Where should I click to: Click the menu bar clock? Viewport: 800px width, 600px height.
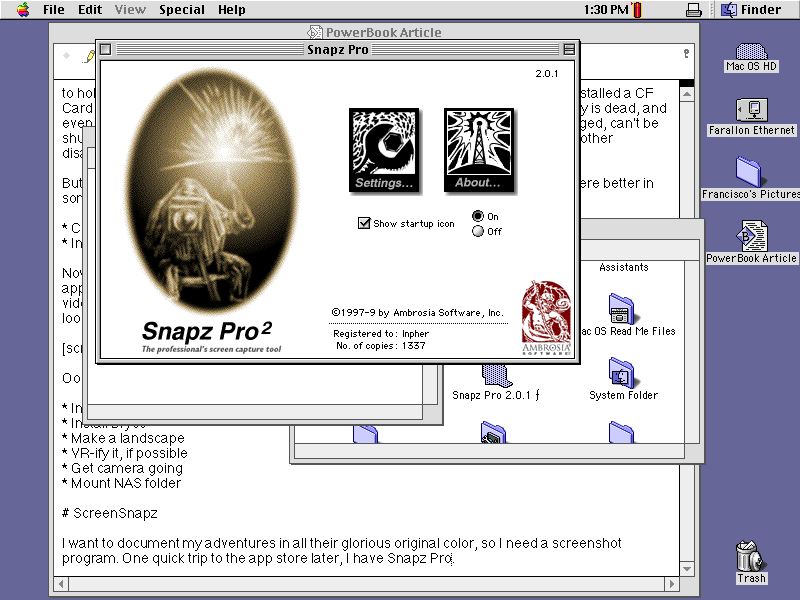point(605,10)
